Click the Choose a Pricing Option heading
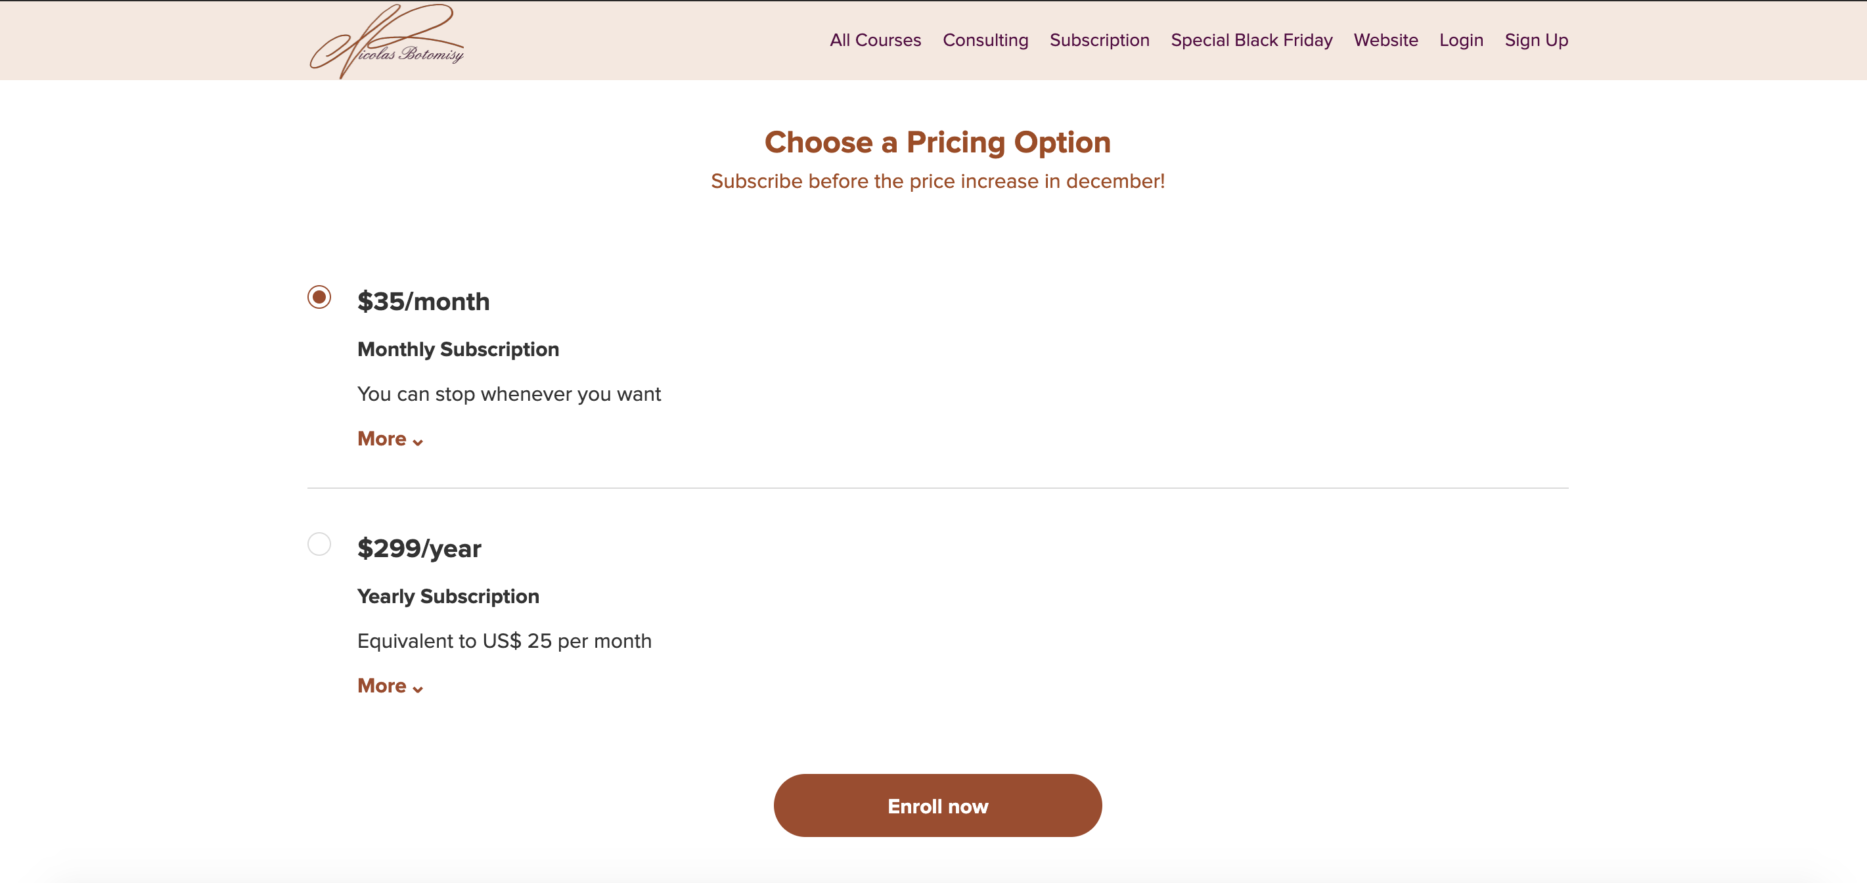The height and width of the screenshot is (883, 1867). 937,142
